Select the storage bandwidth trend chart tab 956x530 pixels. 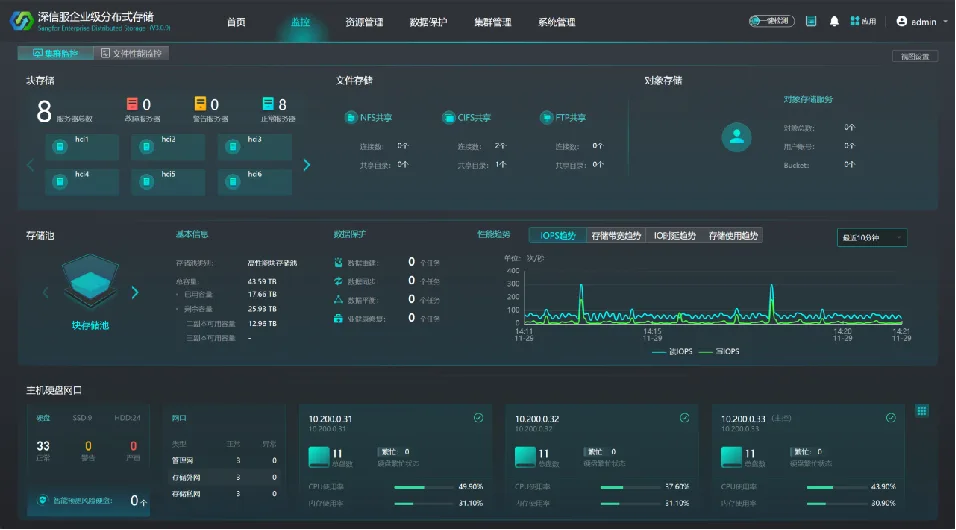pyautogui.click(x=616, y=235)
